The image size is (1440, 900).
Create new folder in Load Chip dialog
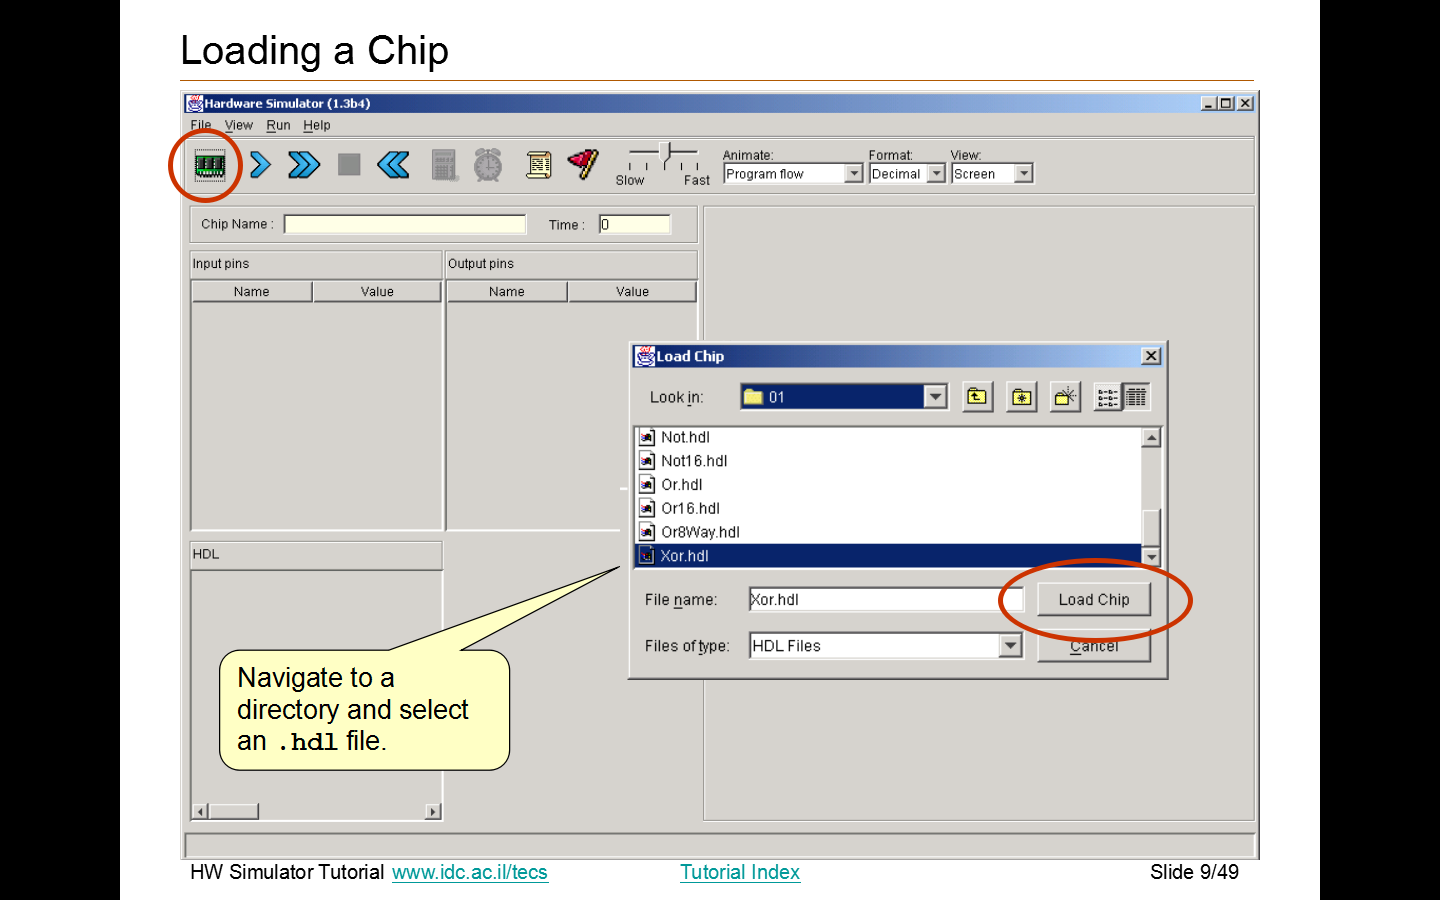click(x=1065, y=397)
